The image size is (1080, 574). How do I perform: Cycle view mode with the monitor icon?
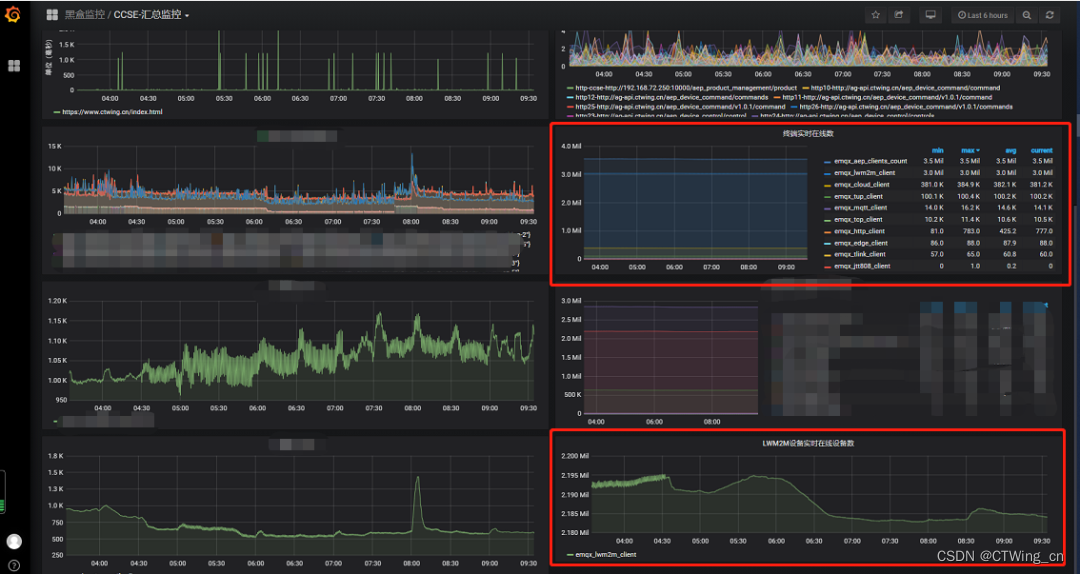click(x=931, y=15)
